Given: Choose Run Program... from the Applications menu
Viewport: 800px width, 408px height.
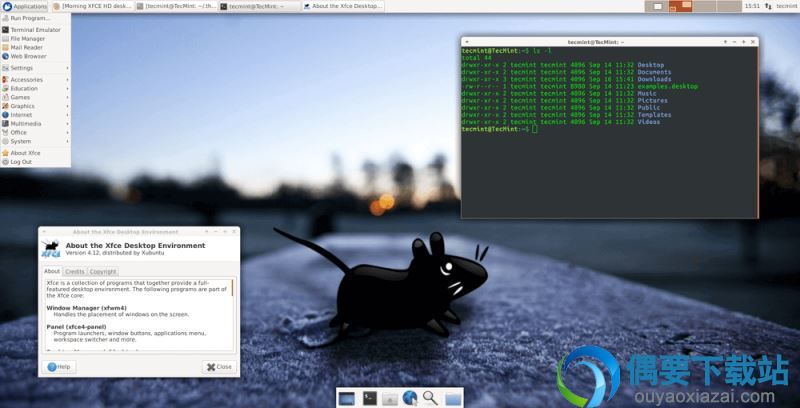Looking at the screenshot, I should [35, 18].
